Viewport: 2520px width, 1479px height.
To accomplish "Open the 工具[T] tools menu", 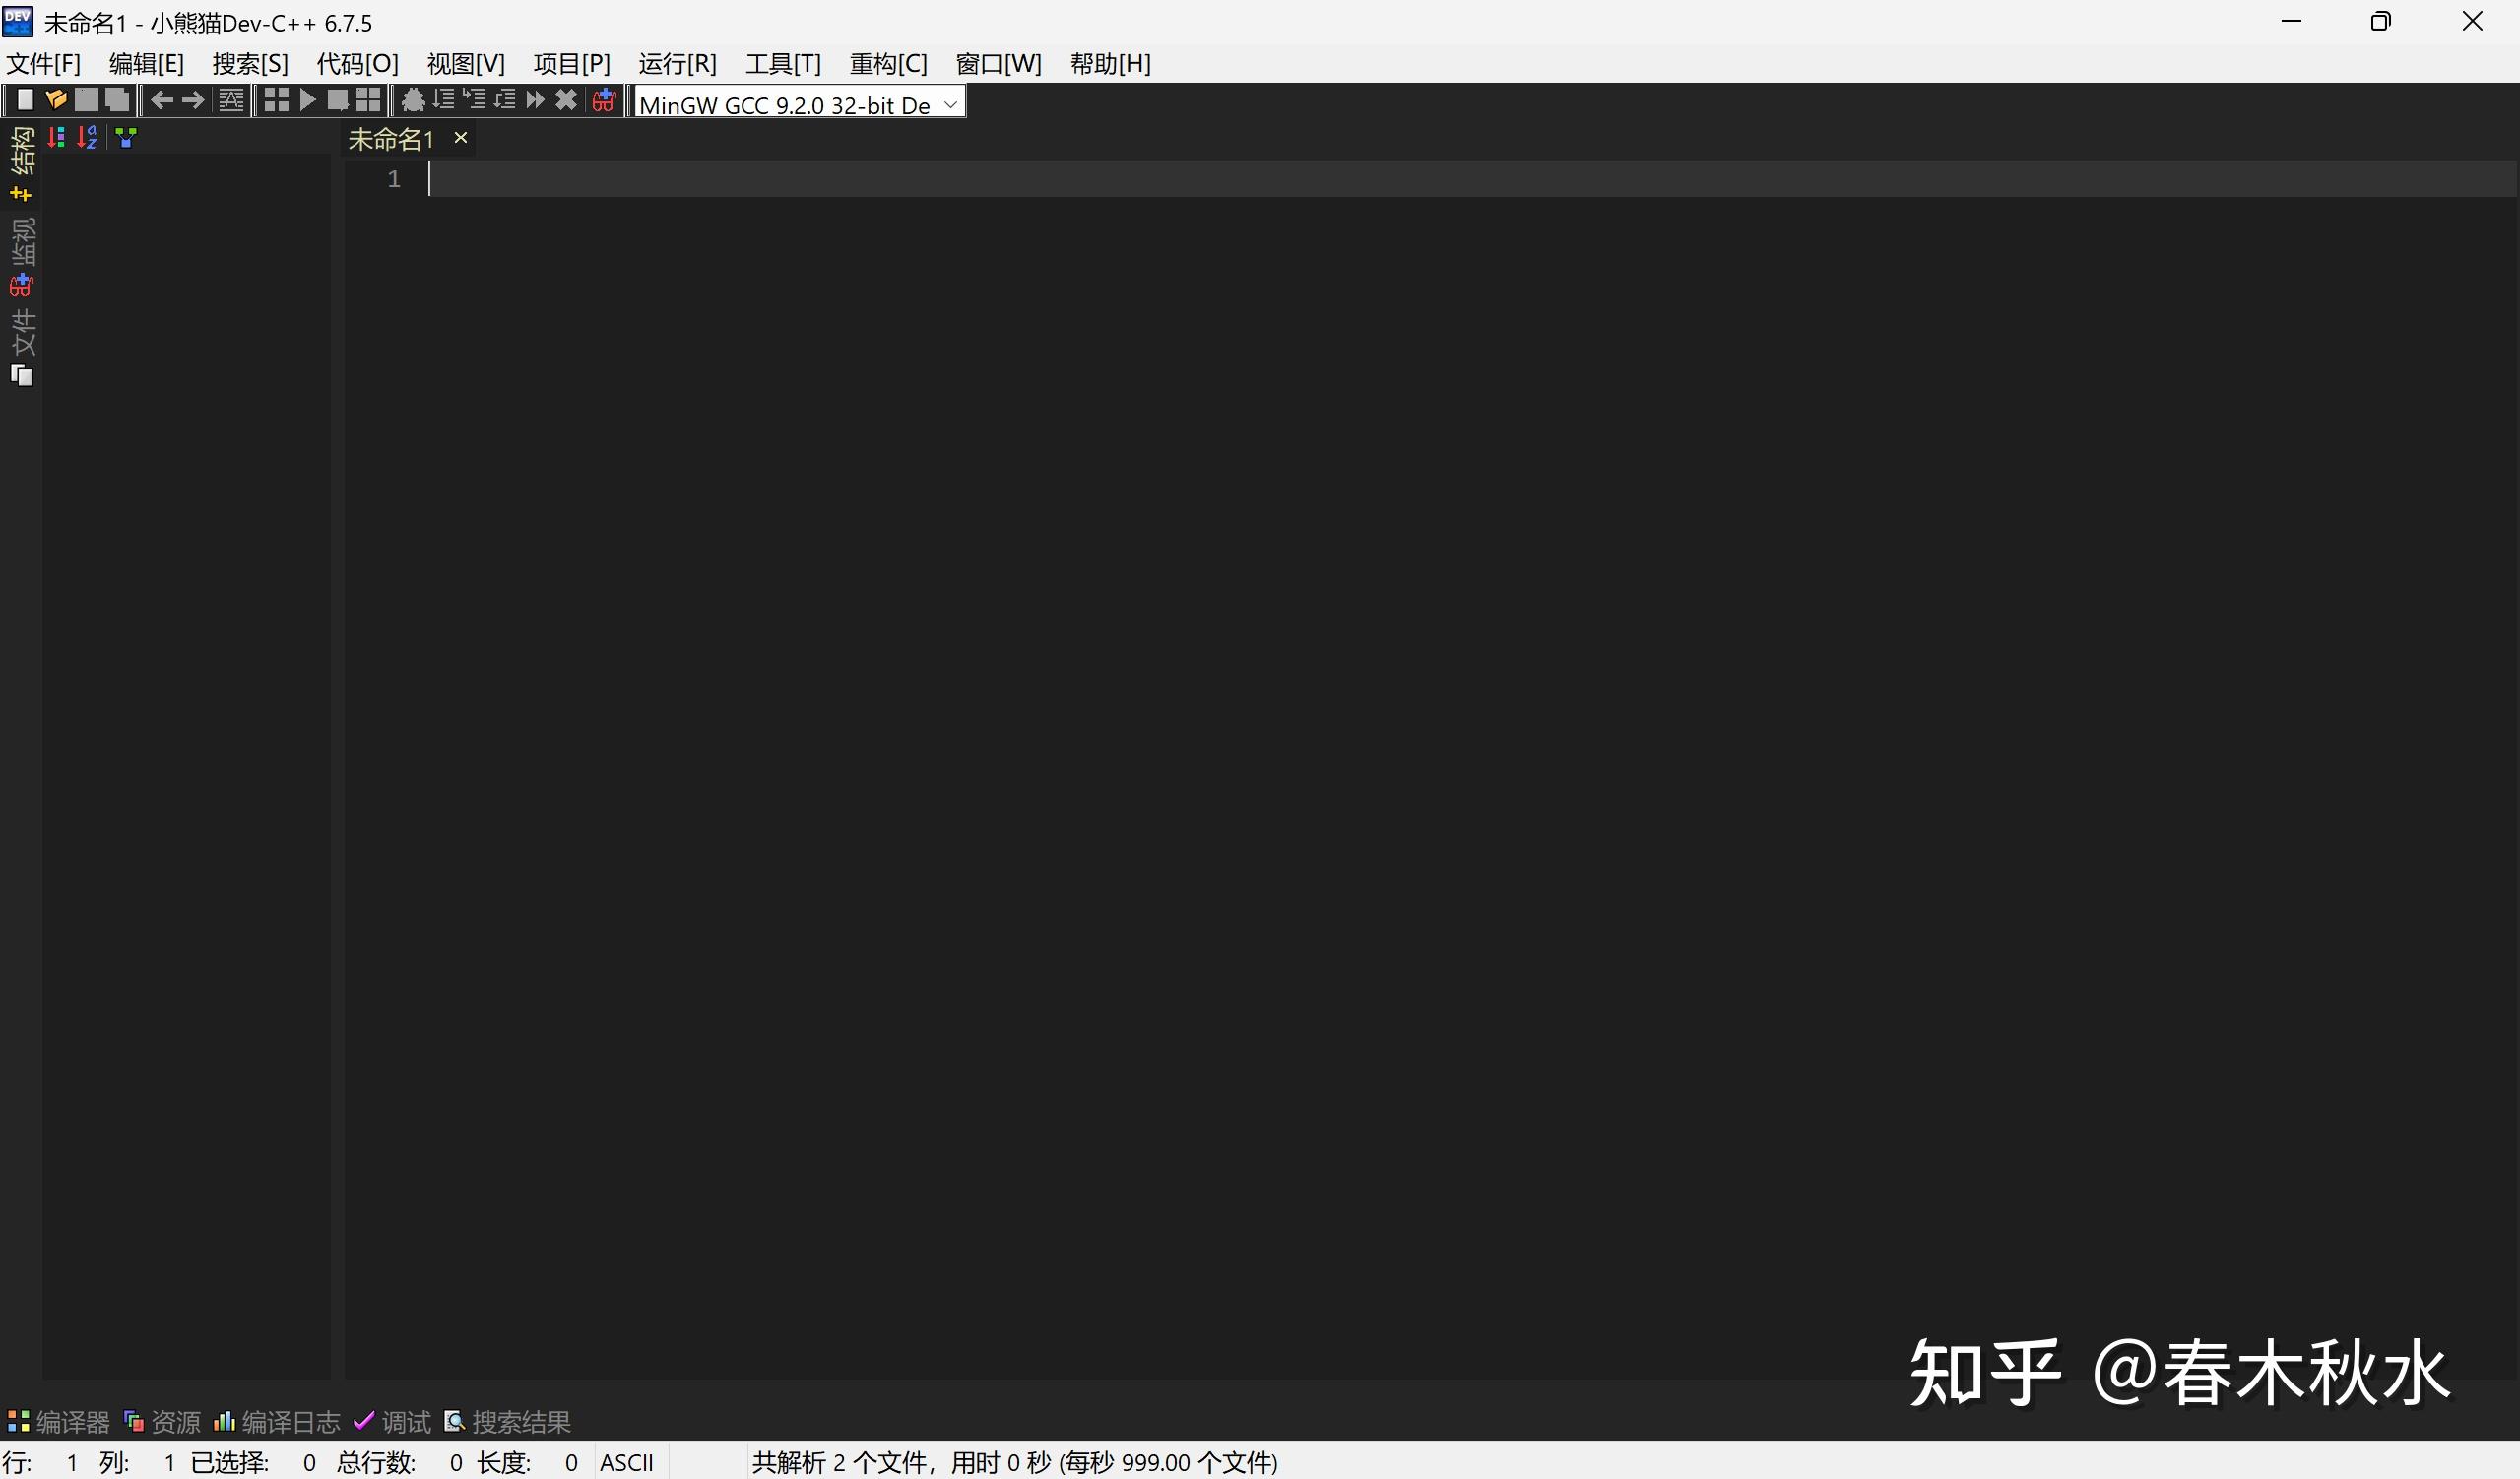I will click(783, 63).
